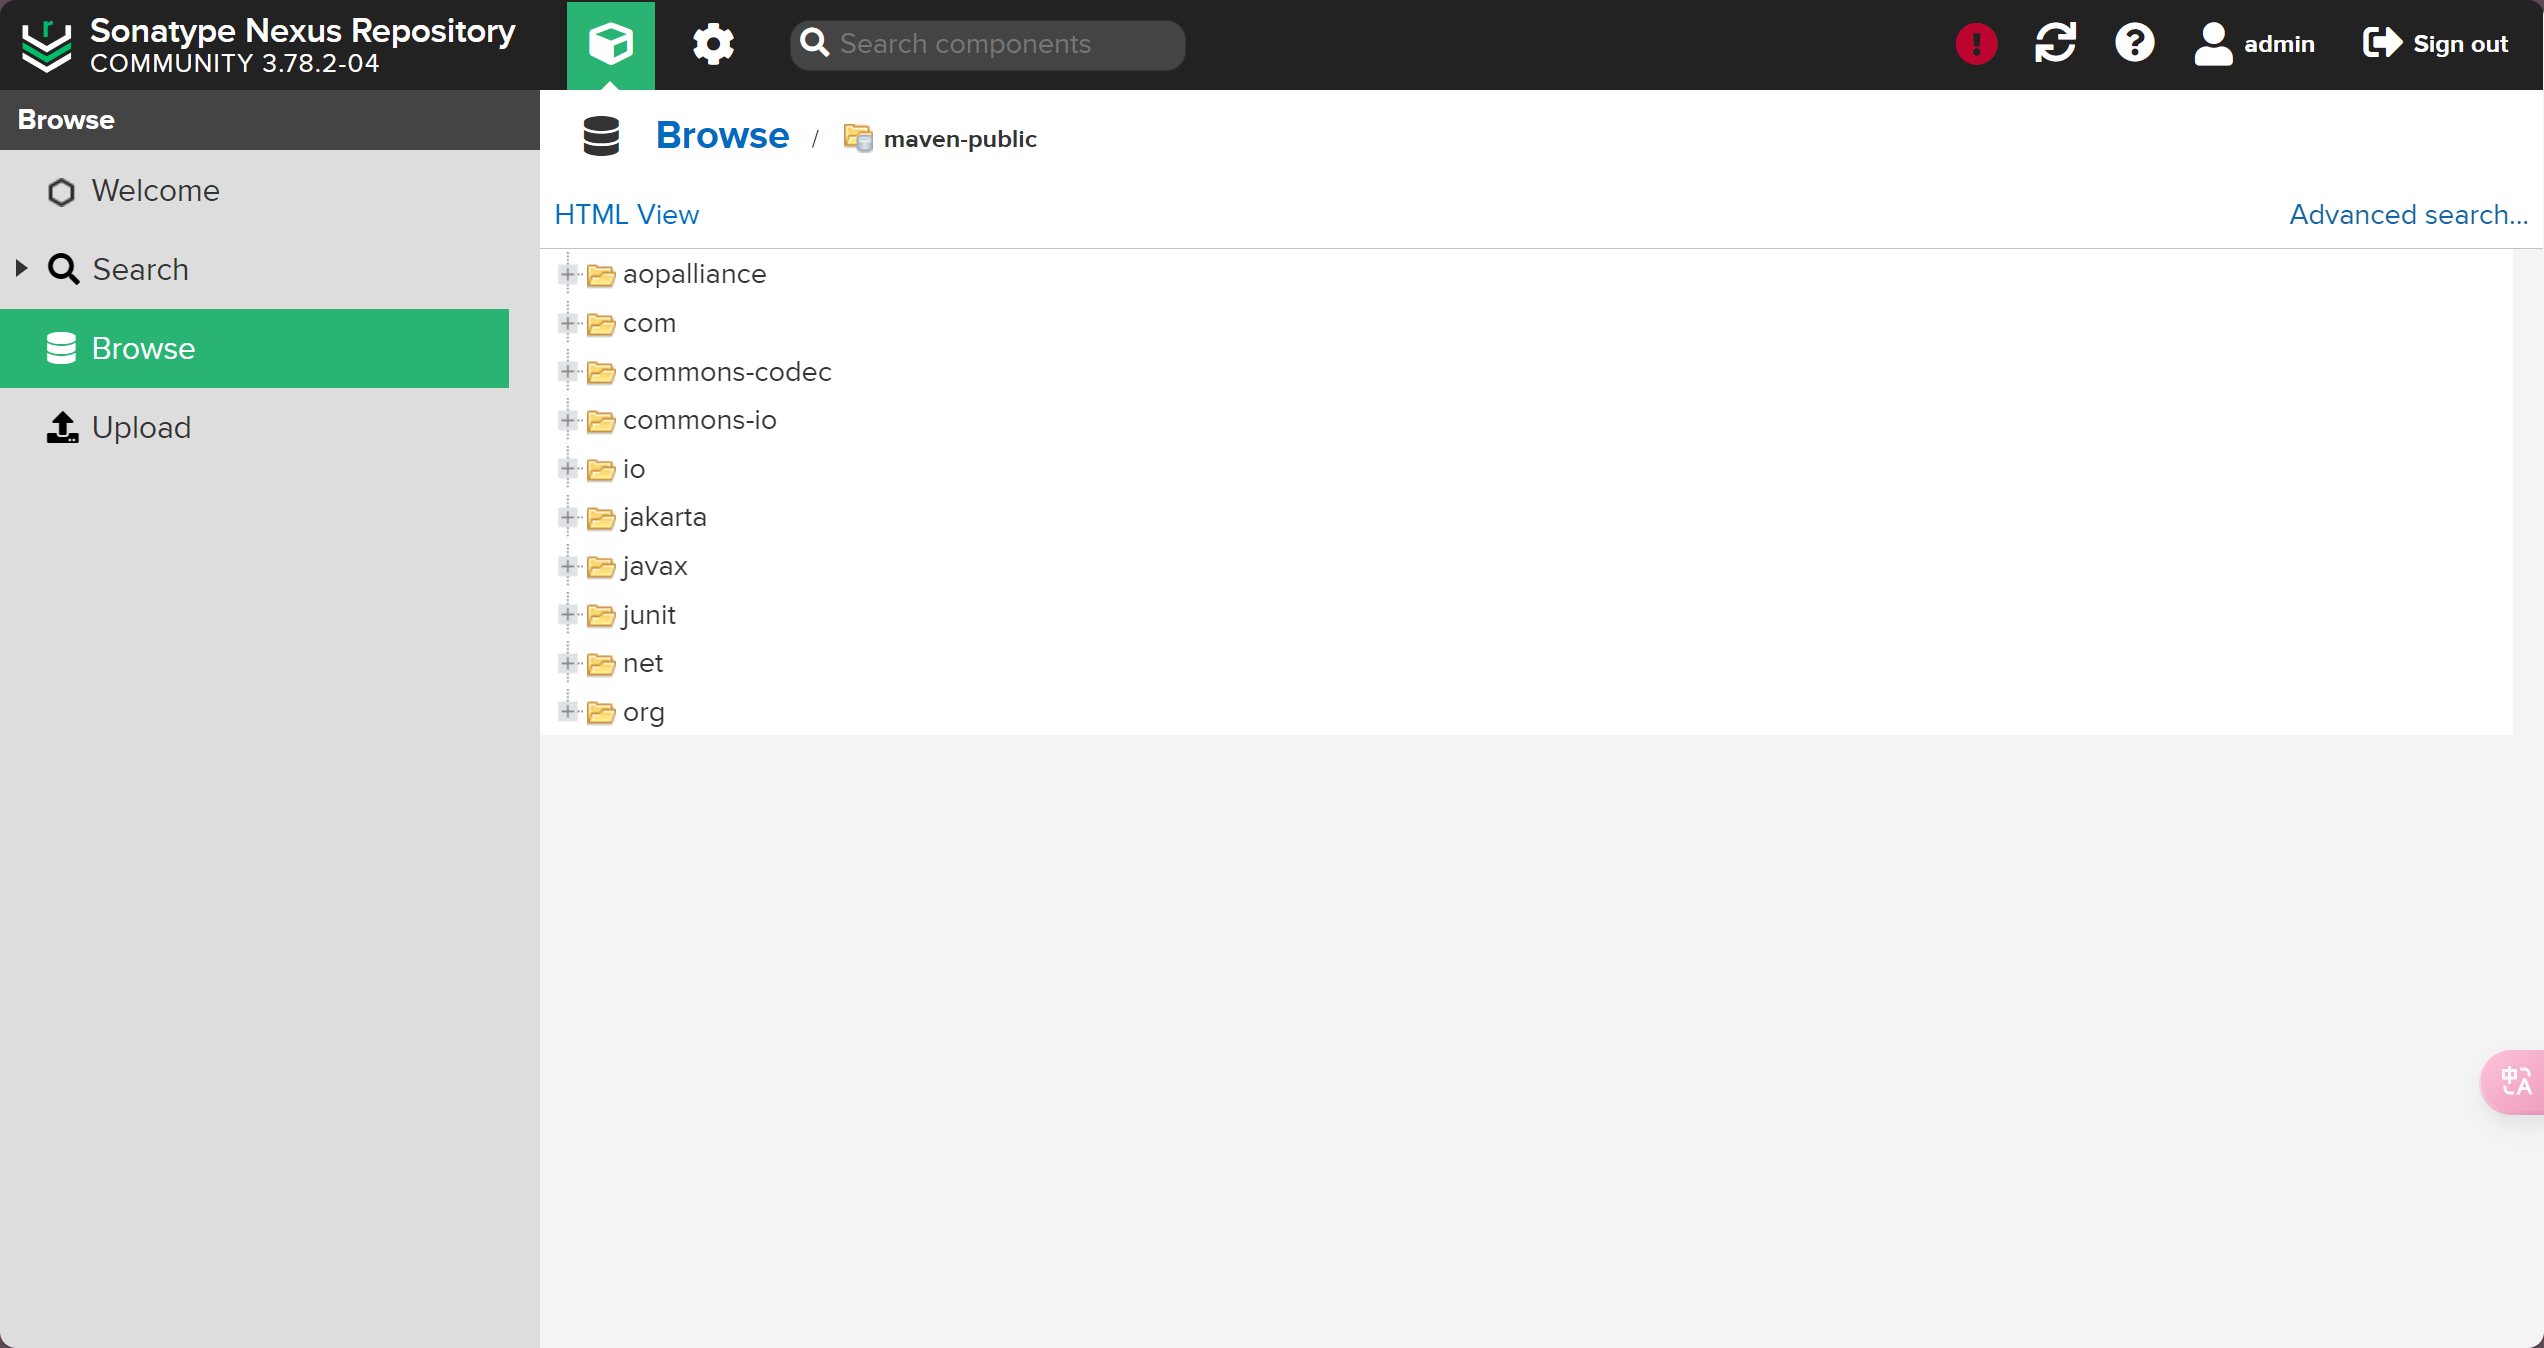Screen dimensions: 2544x1348
Task: Open the Advanced search link
Action: (x=2409, y=214)
